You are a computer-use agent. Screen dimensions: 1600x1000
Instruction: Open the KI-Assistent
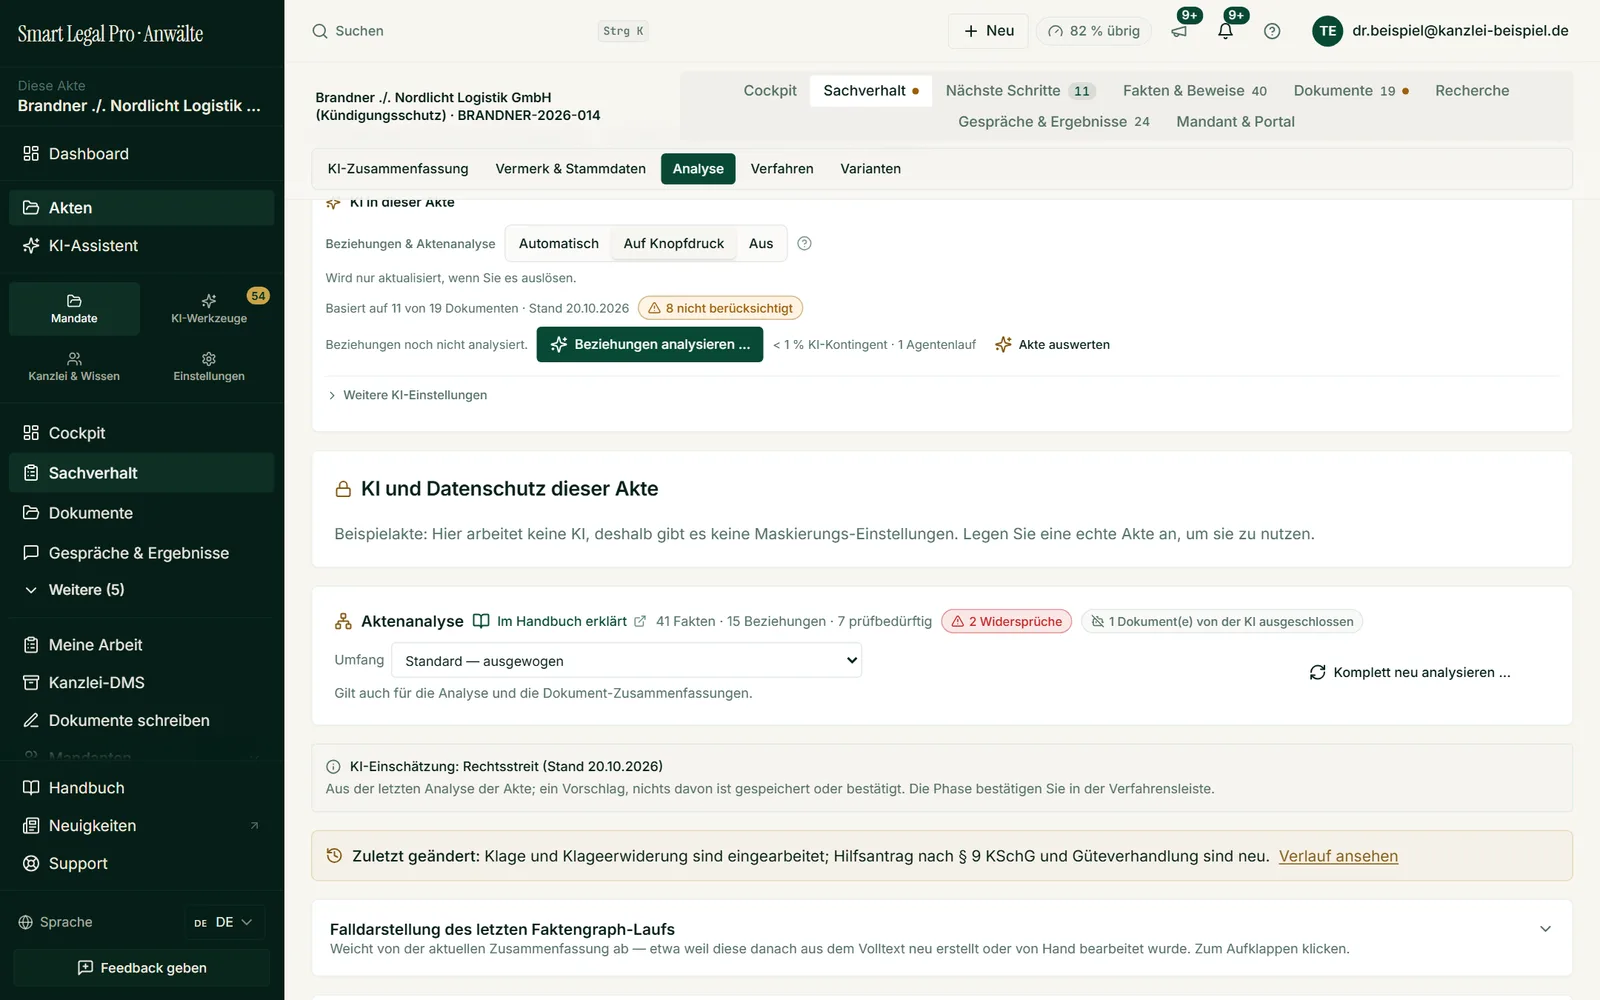(x=141, y=246)
